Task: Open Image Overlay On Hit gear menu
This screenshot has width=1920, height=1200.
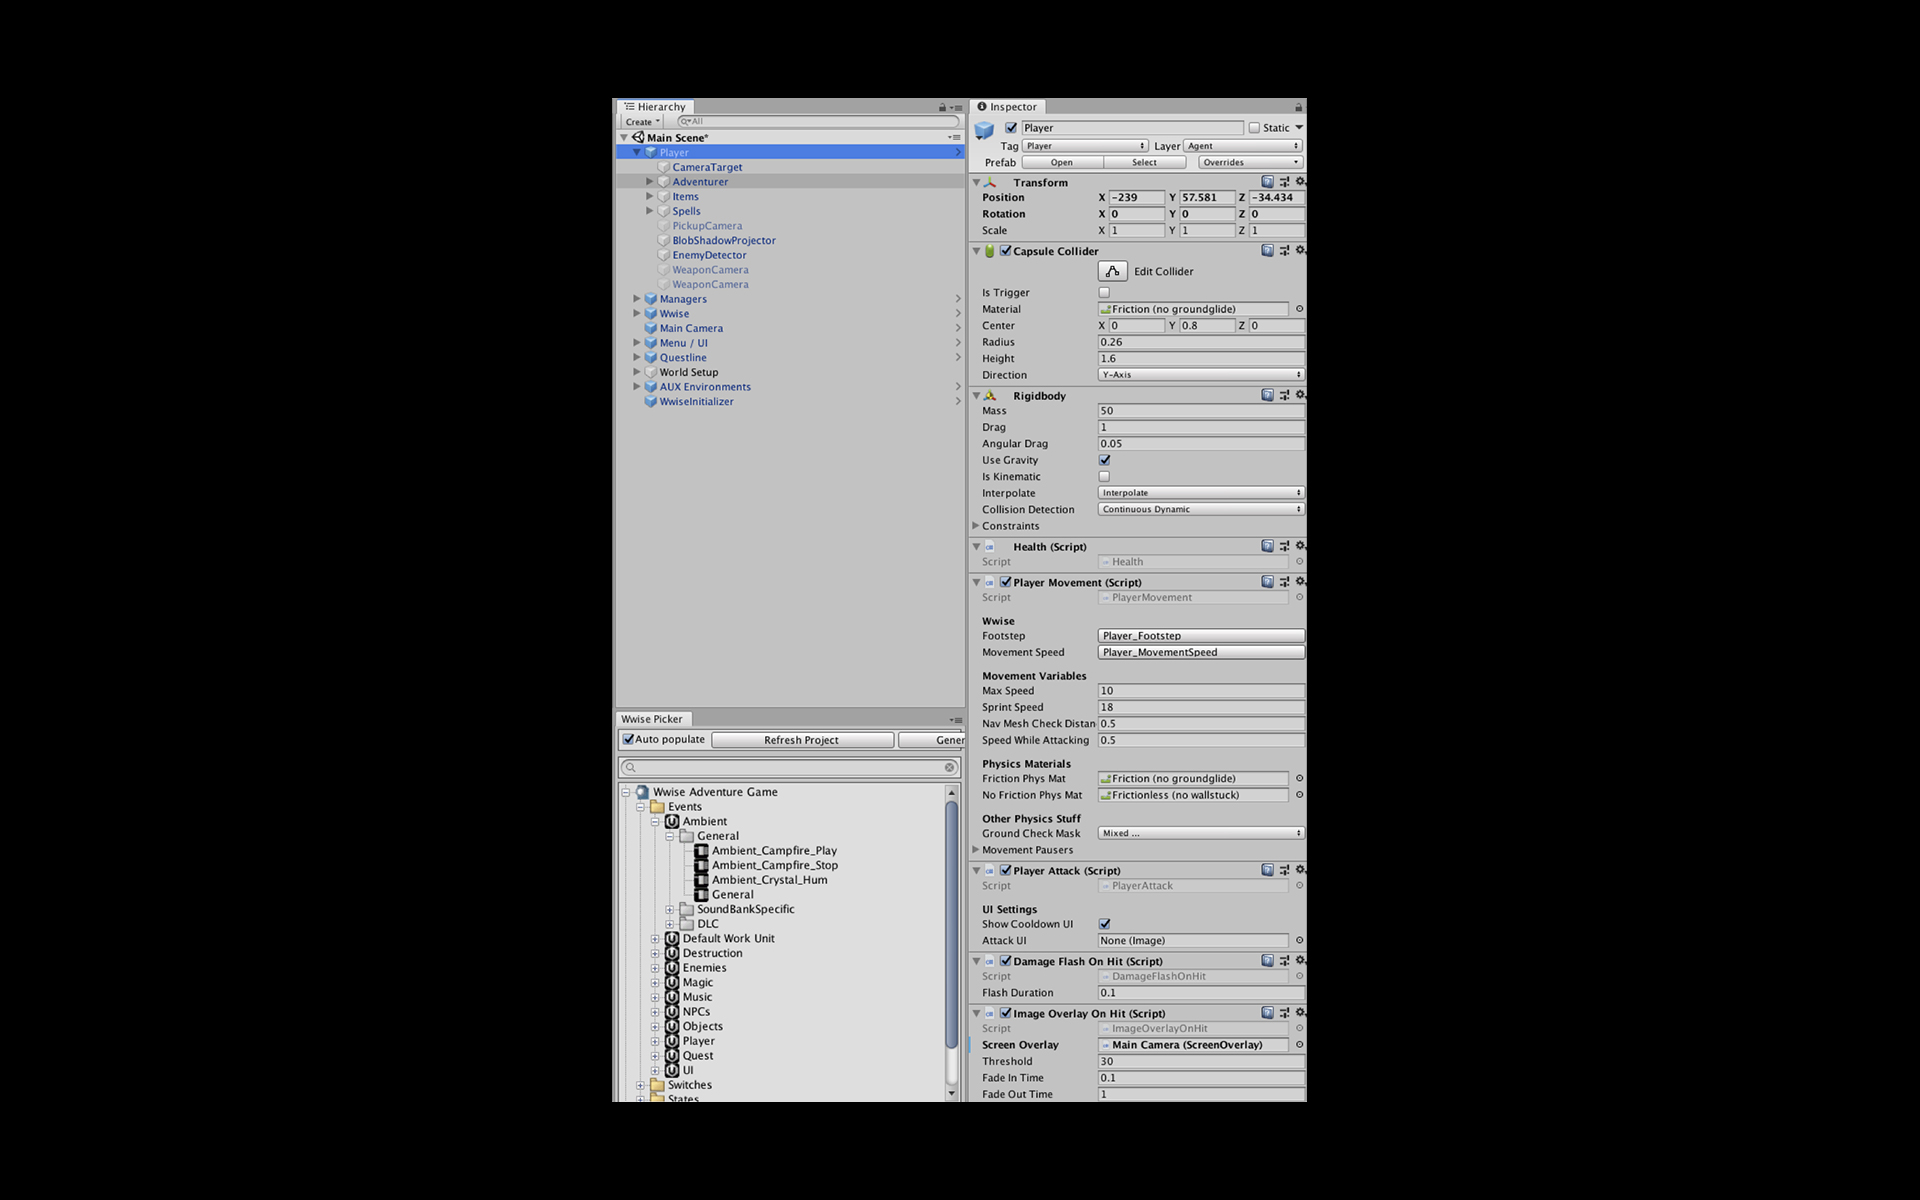Action: tap(1300, 1012)
